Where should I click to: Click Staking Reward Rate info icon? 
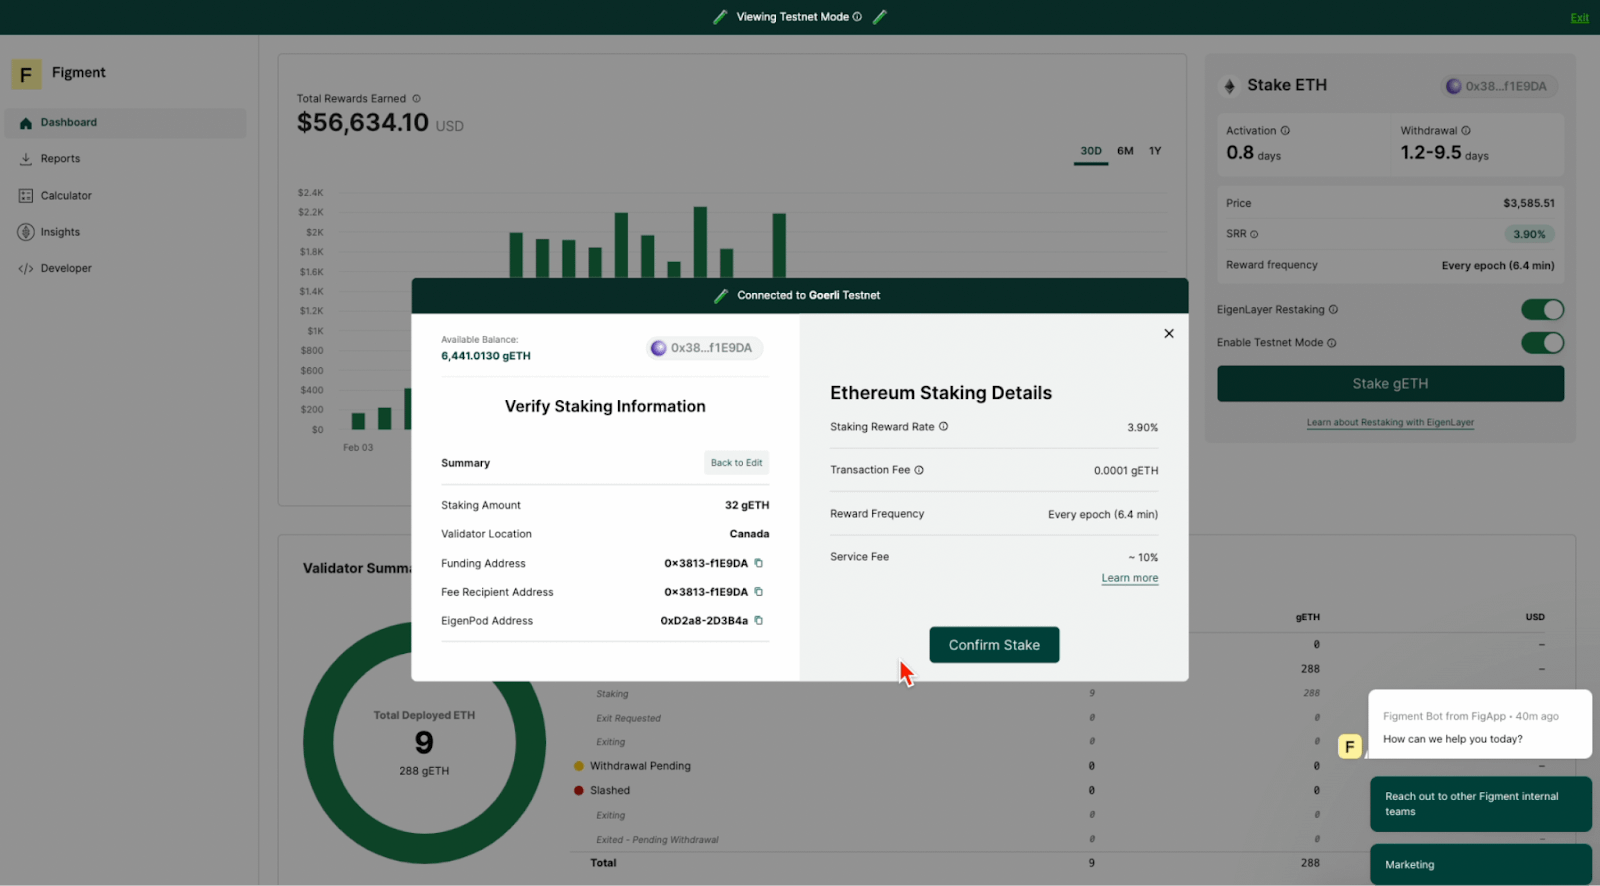tap(943, 427)
